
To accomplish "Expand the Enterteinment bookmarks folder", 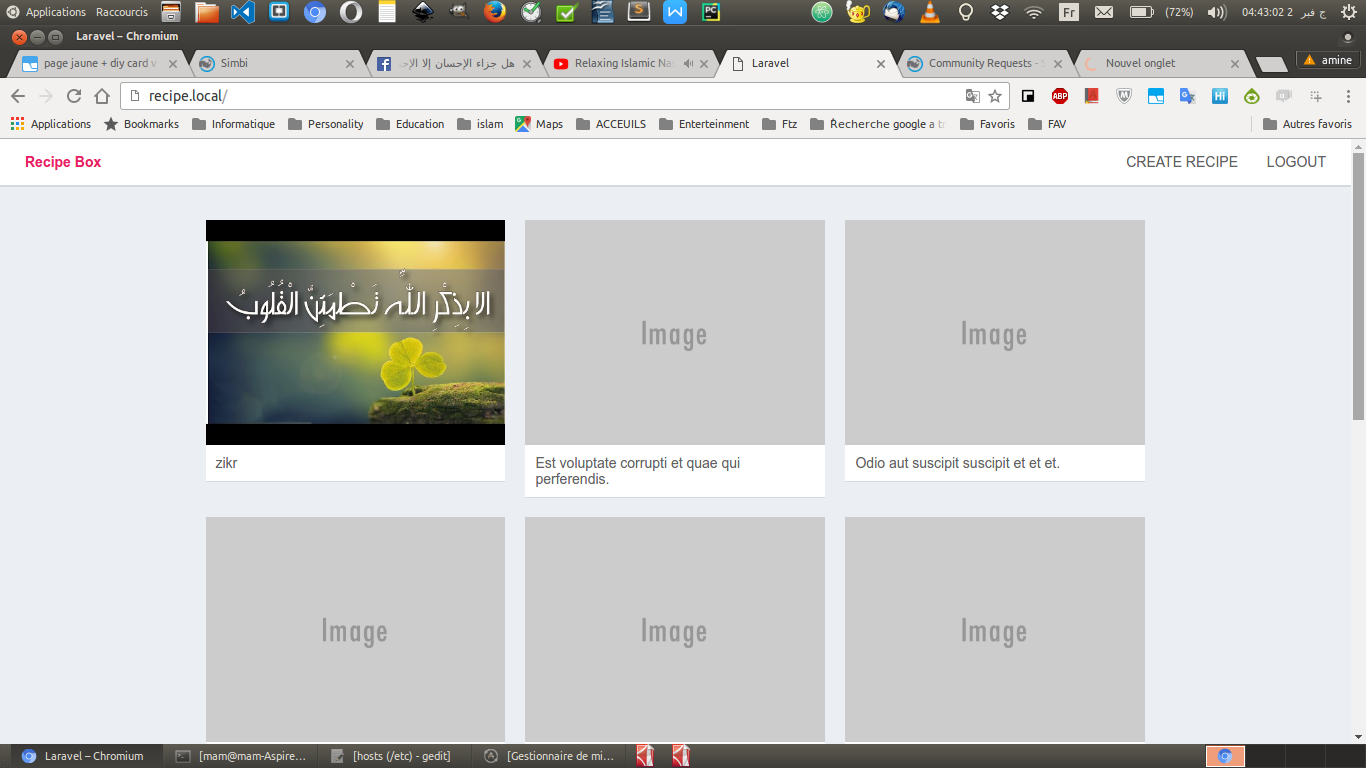I will (704, 124).
